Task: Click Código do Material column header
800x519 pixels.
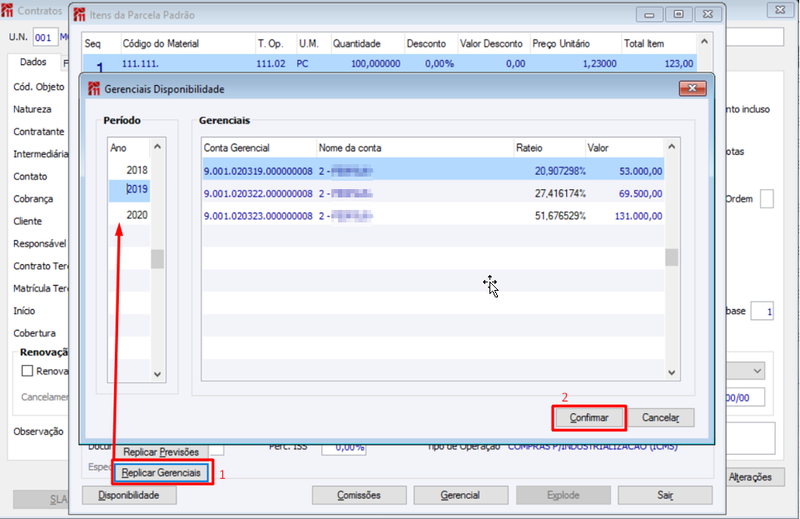Action: [188, 43]
